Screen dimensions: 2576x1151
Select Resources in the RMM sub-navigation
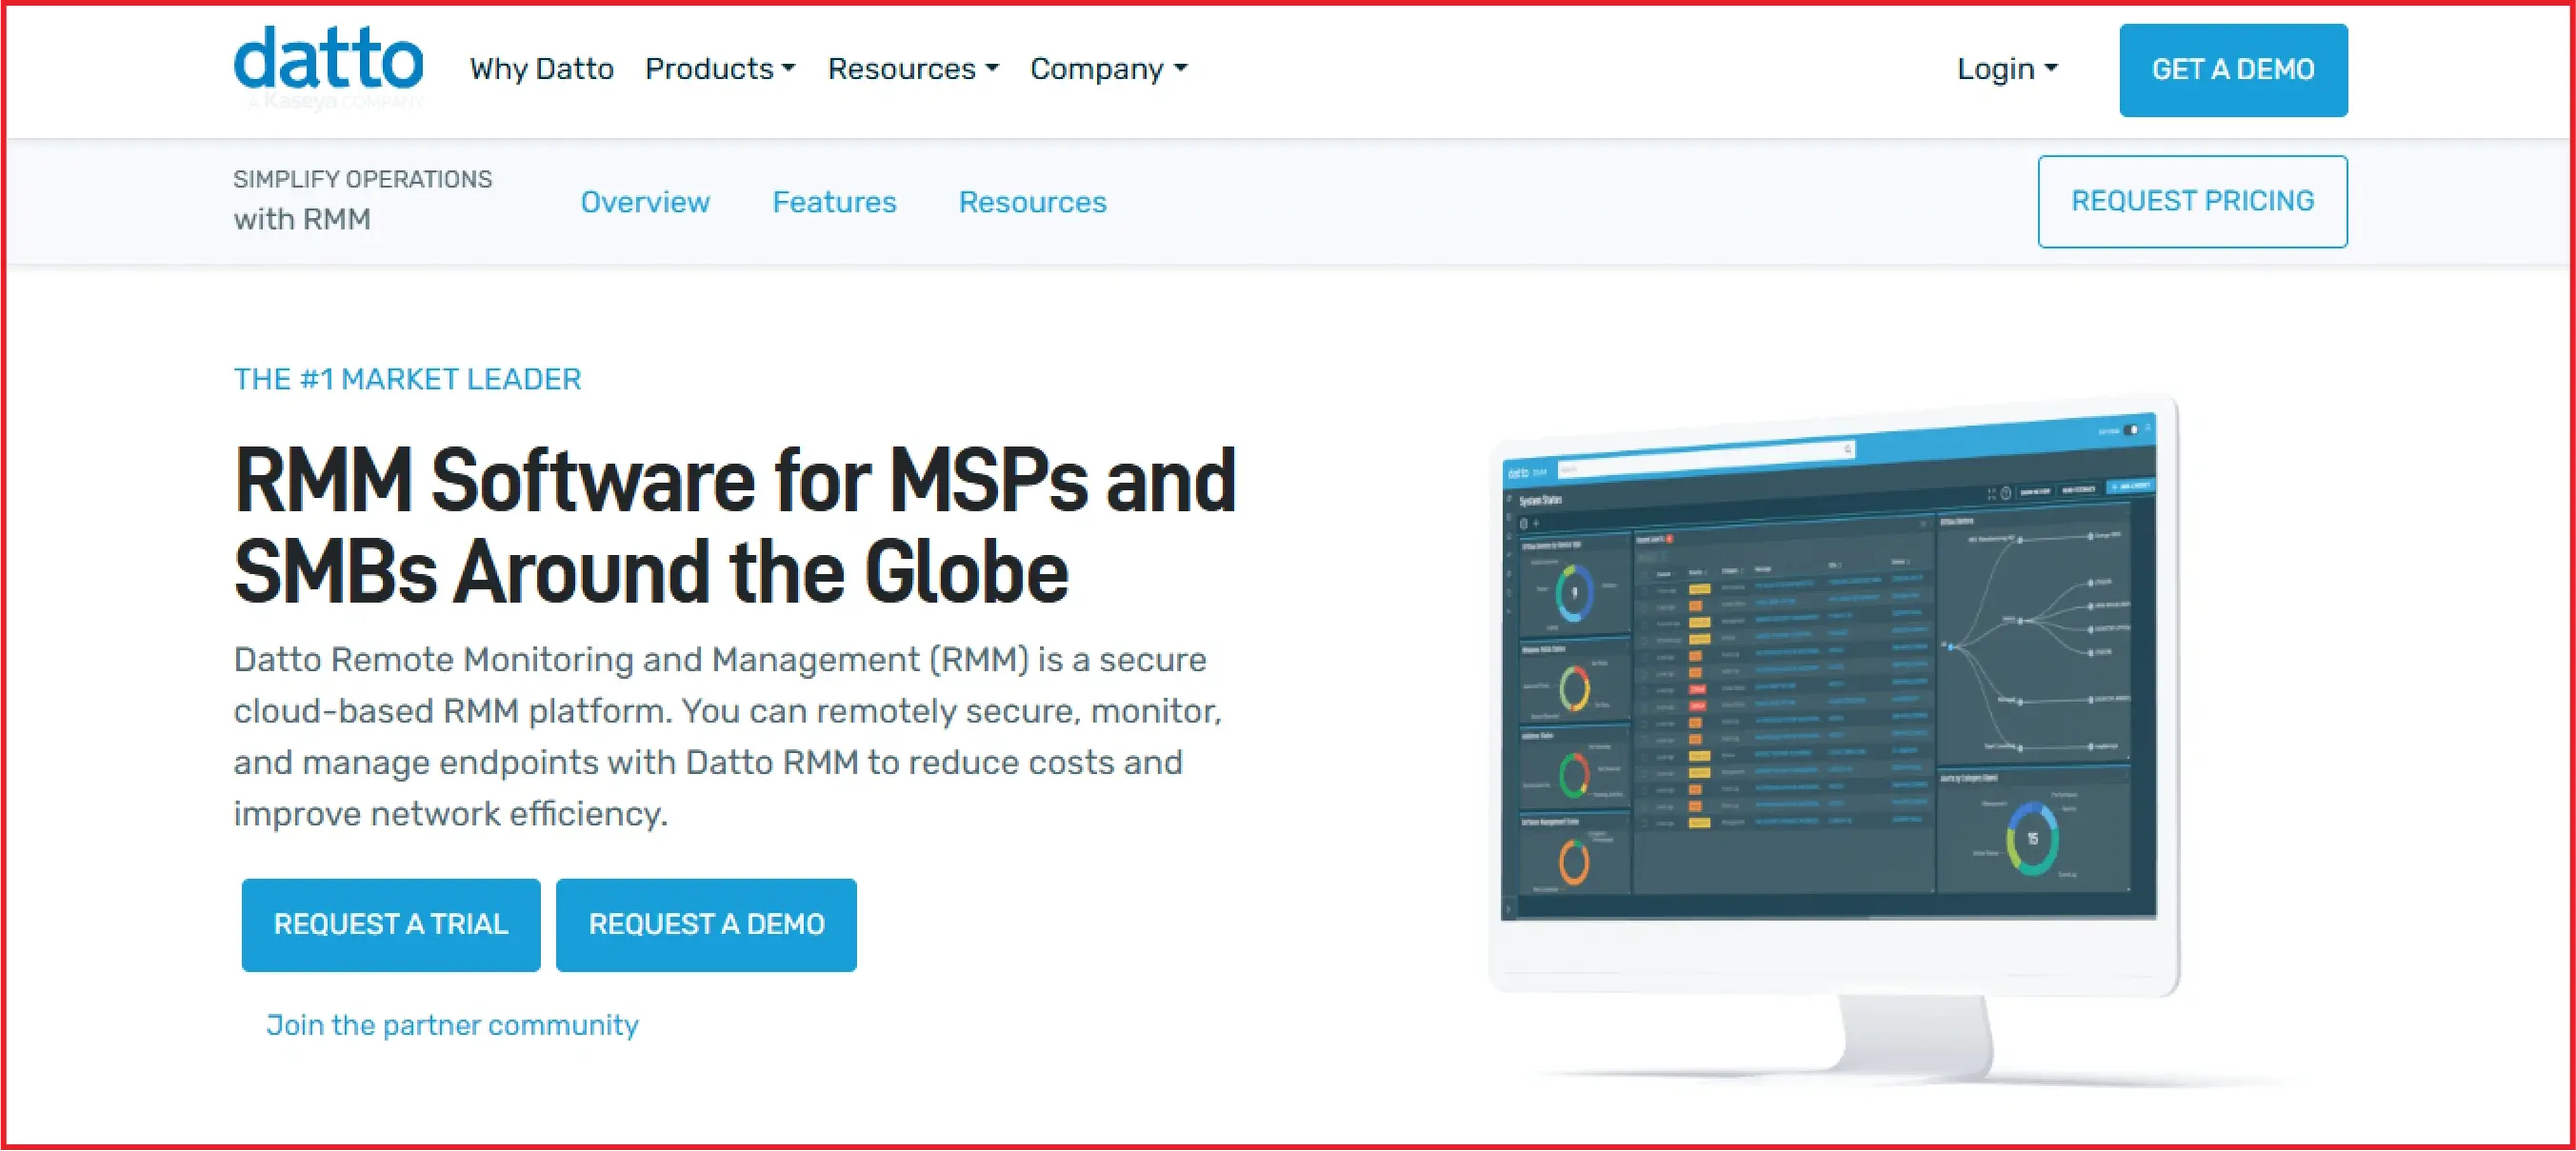click(x=1032, y=202)
